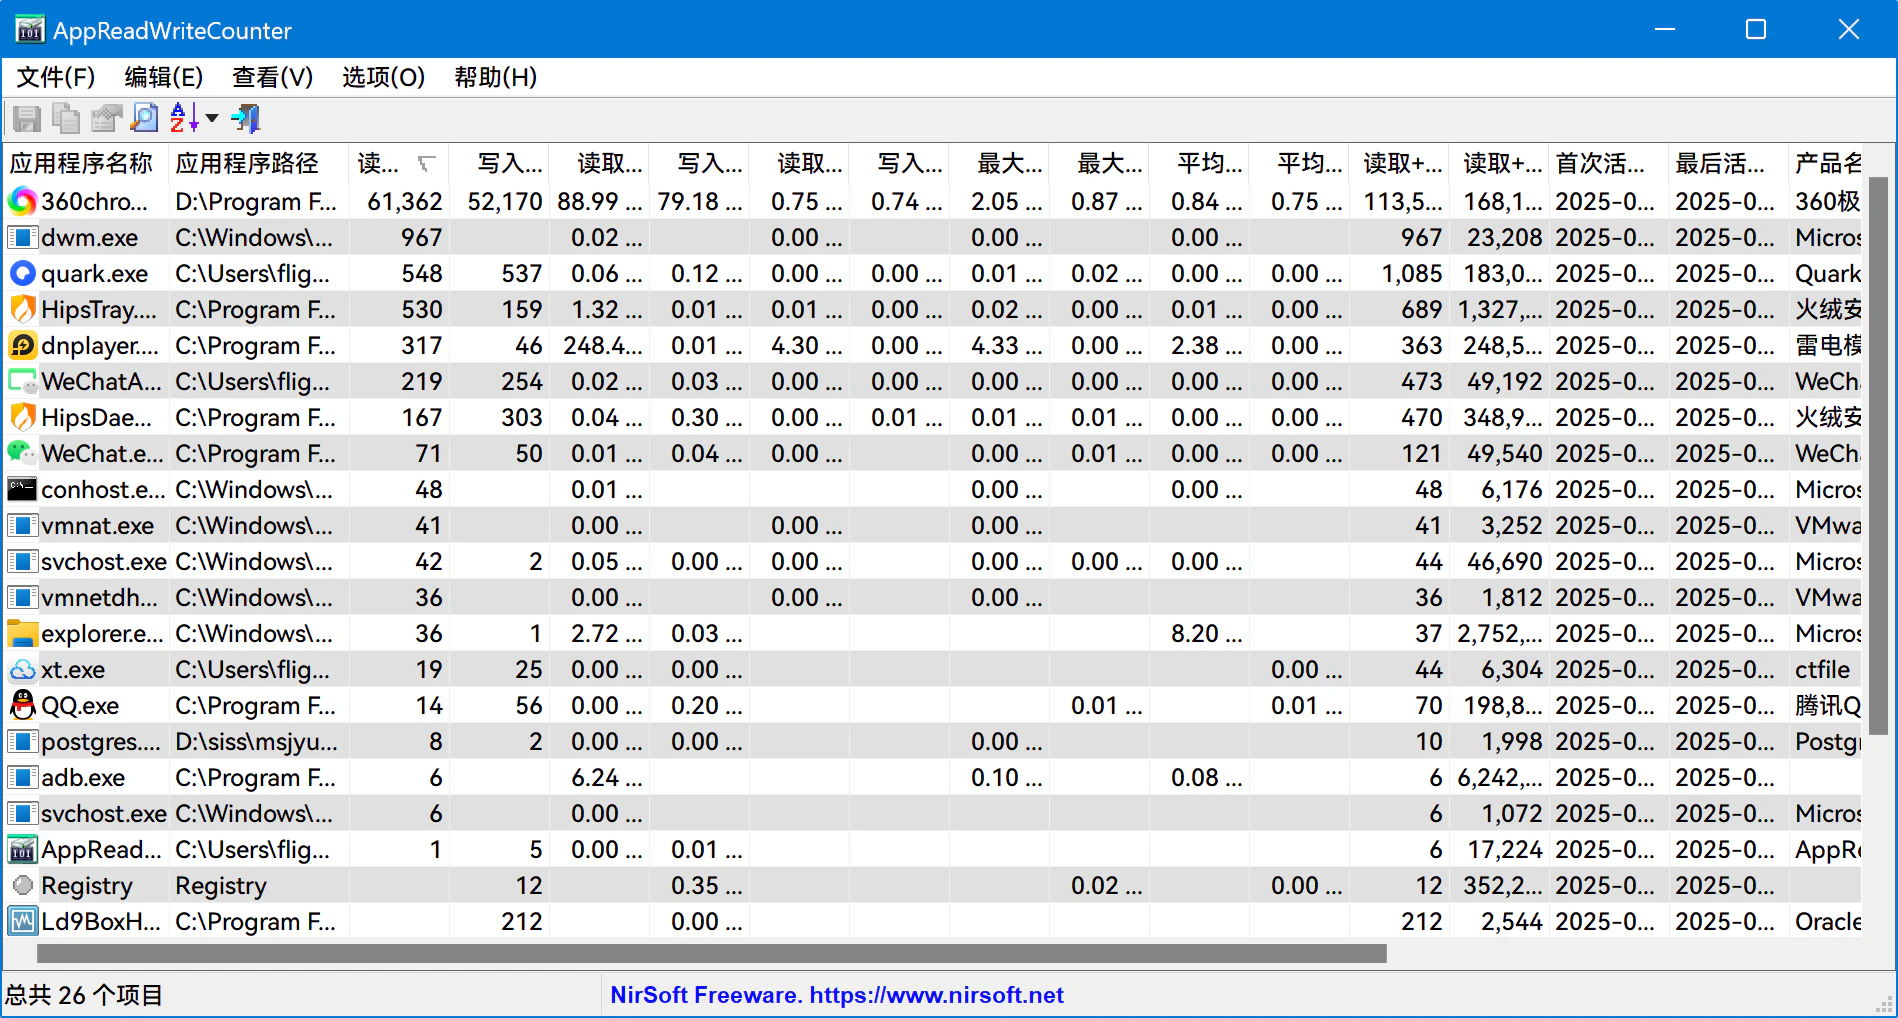
Task: Click the Exit door toolbar icon
Action: coord(246,119)
